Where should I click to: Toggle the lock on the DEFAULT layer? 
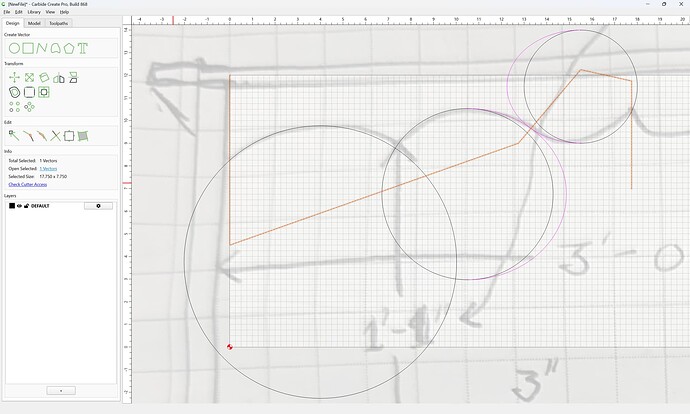tap(26, 206)
